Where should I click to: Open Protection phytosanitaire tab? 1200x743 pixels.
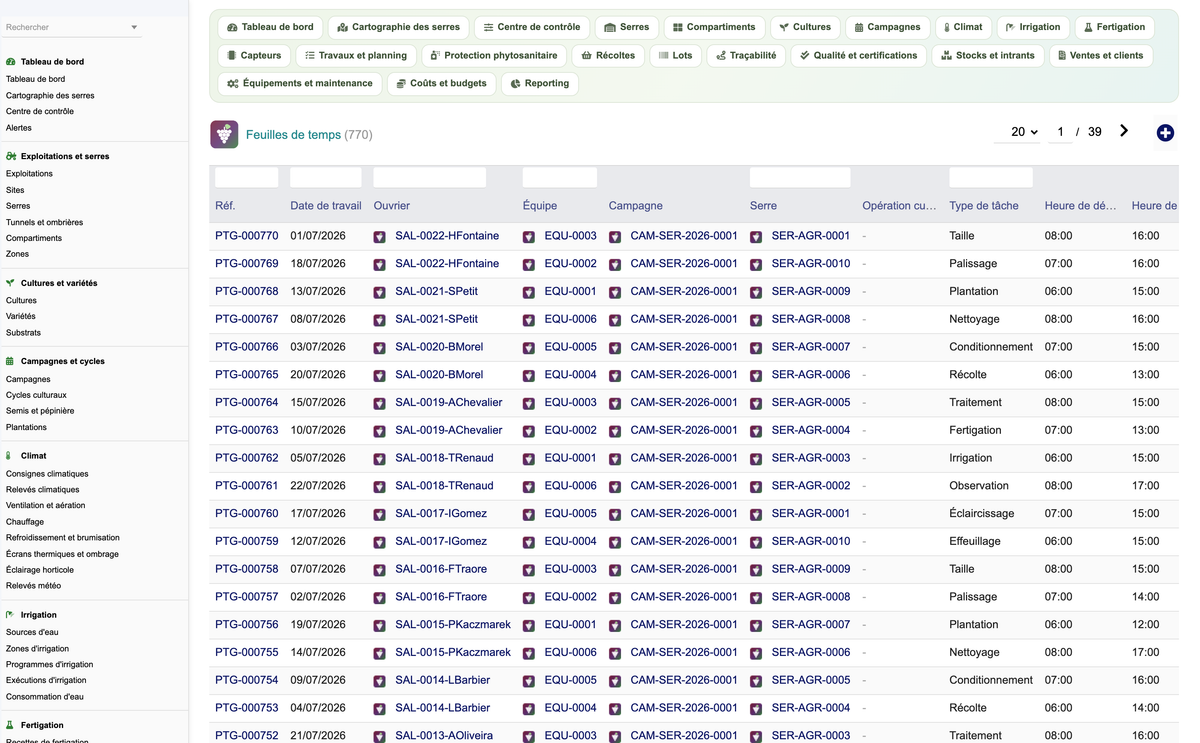(x=494, y=55)
